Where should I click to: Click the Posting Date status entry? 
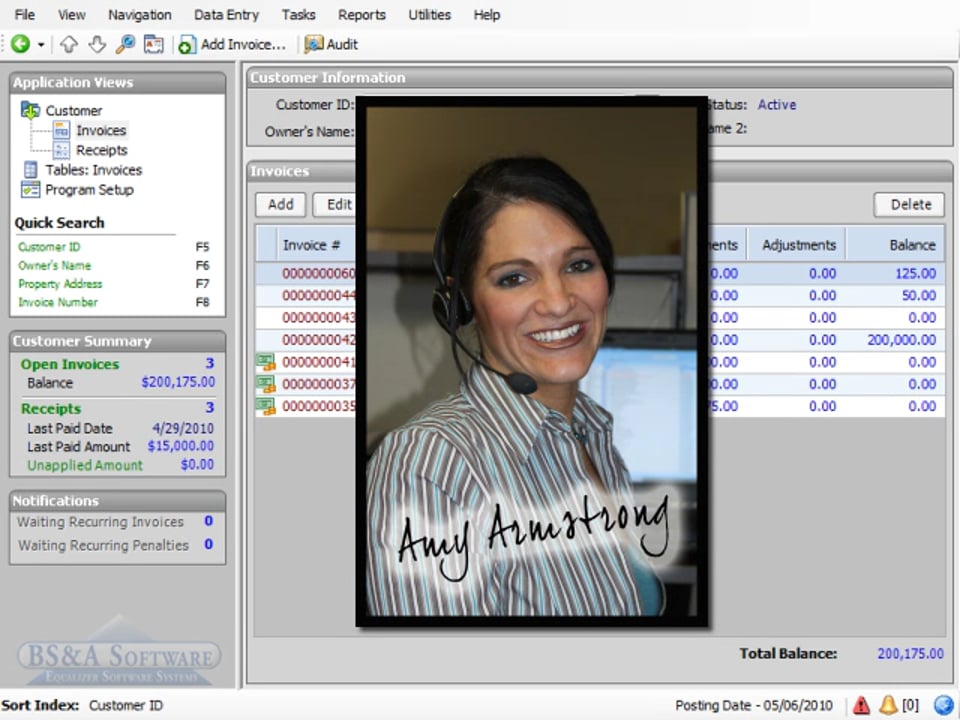tap(754, 705)
